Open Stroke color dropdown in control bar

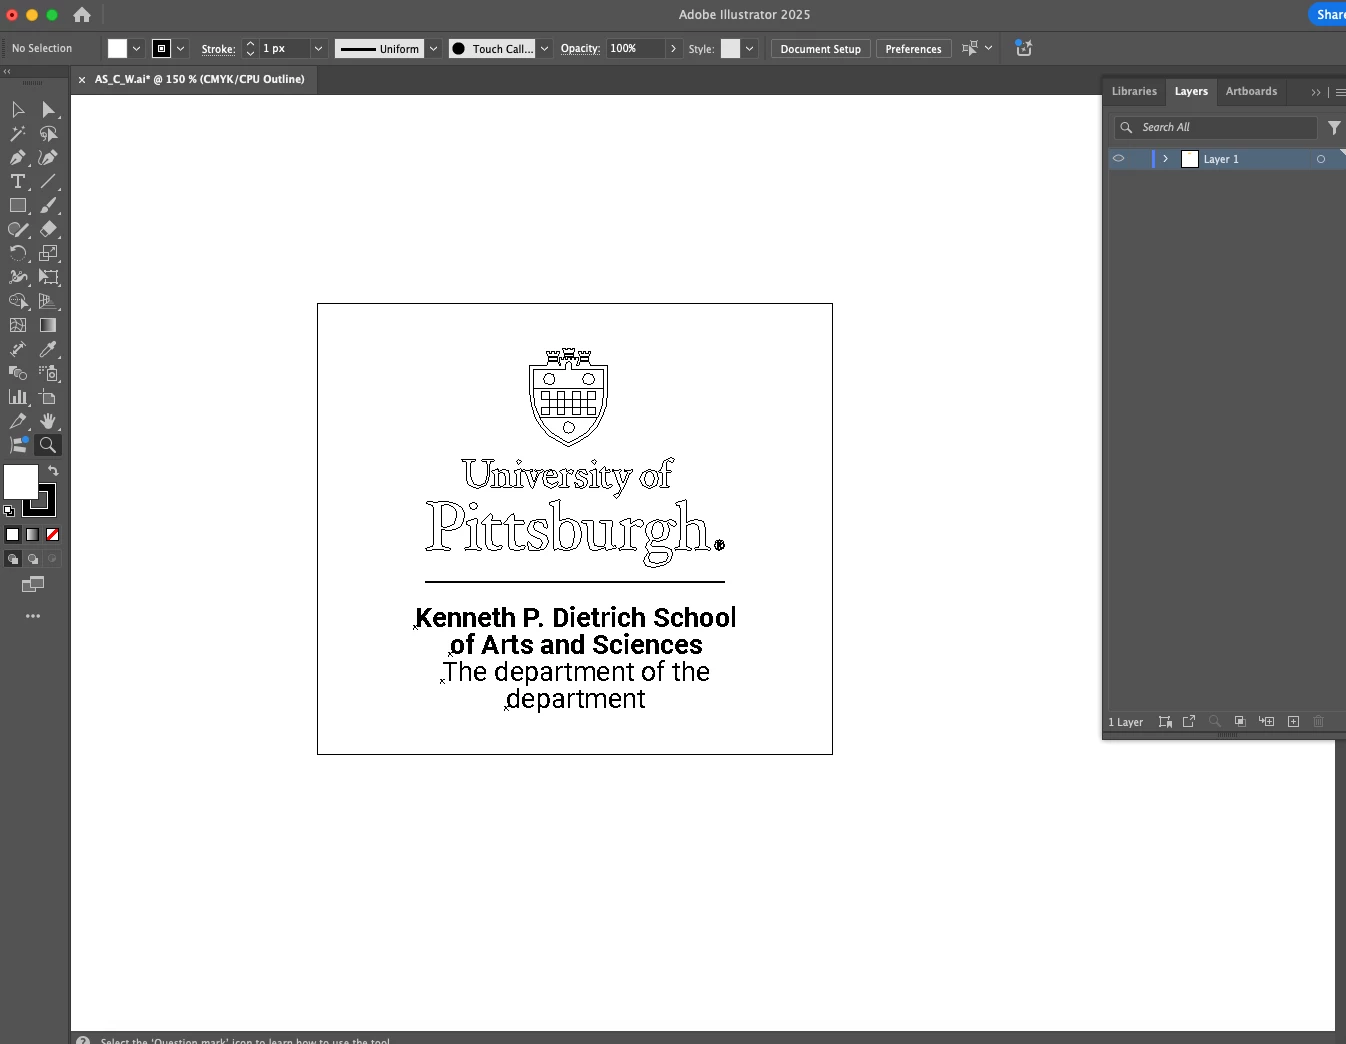(180, 48)
